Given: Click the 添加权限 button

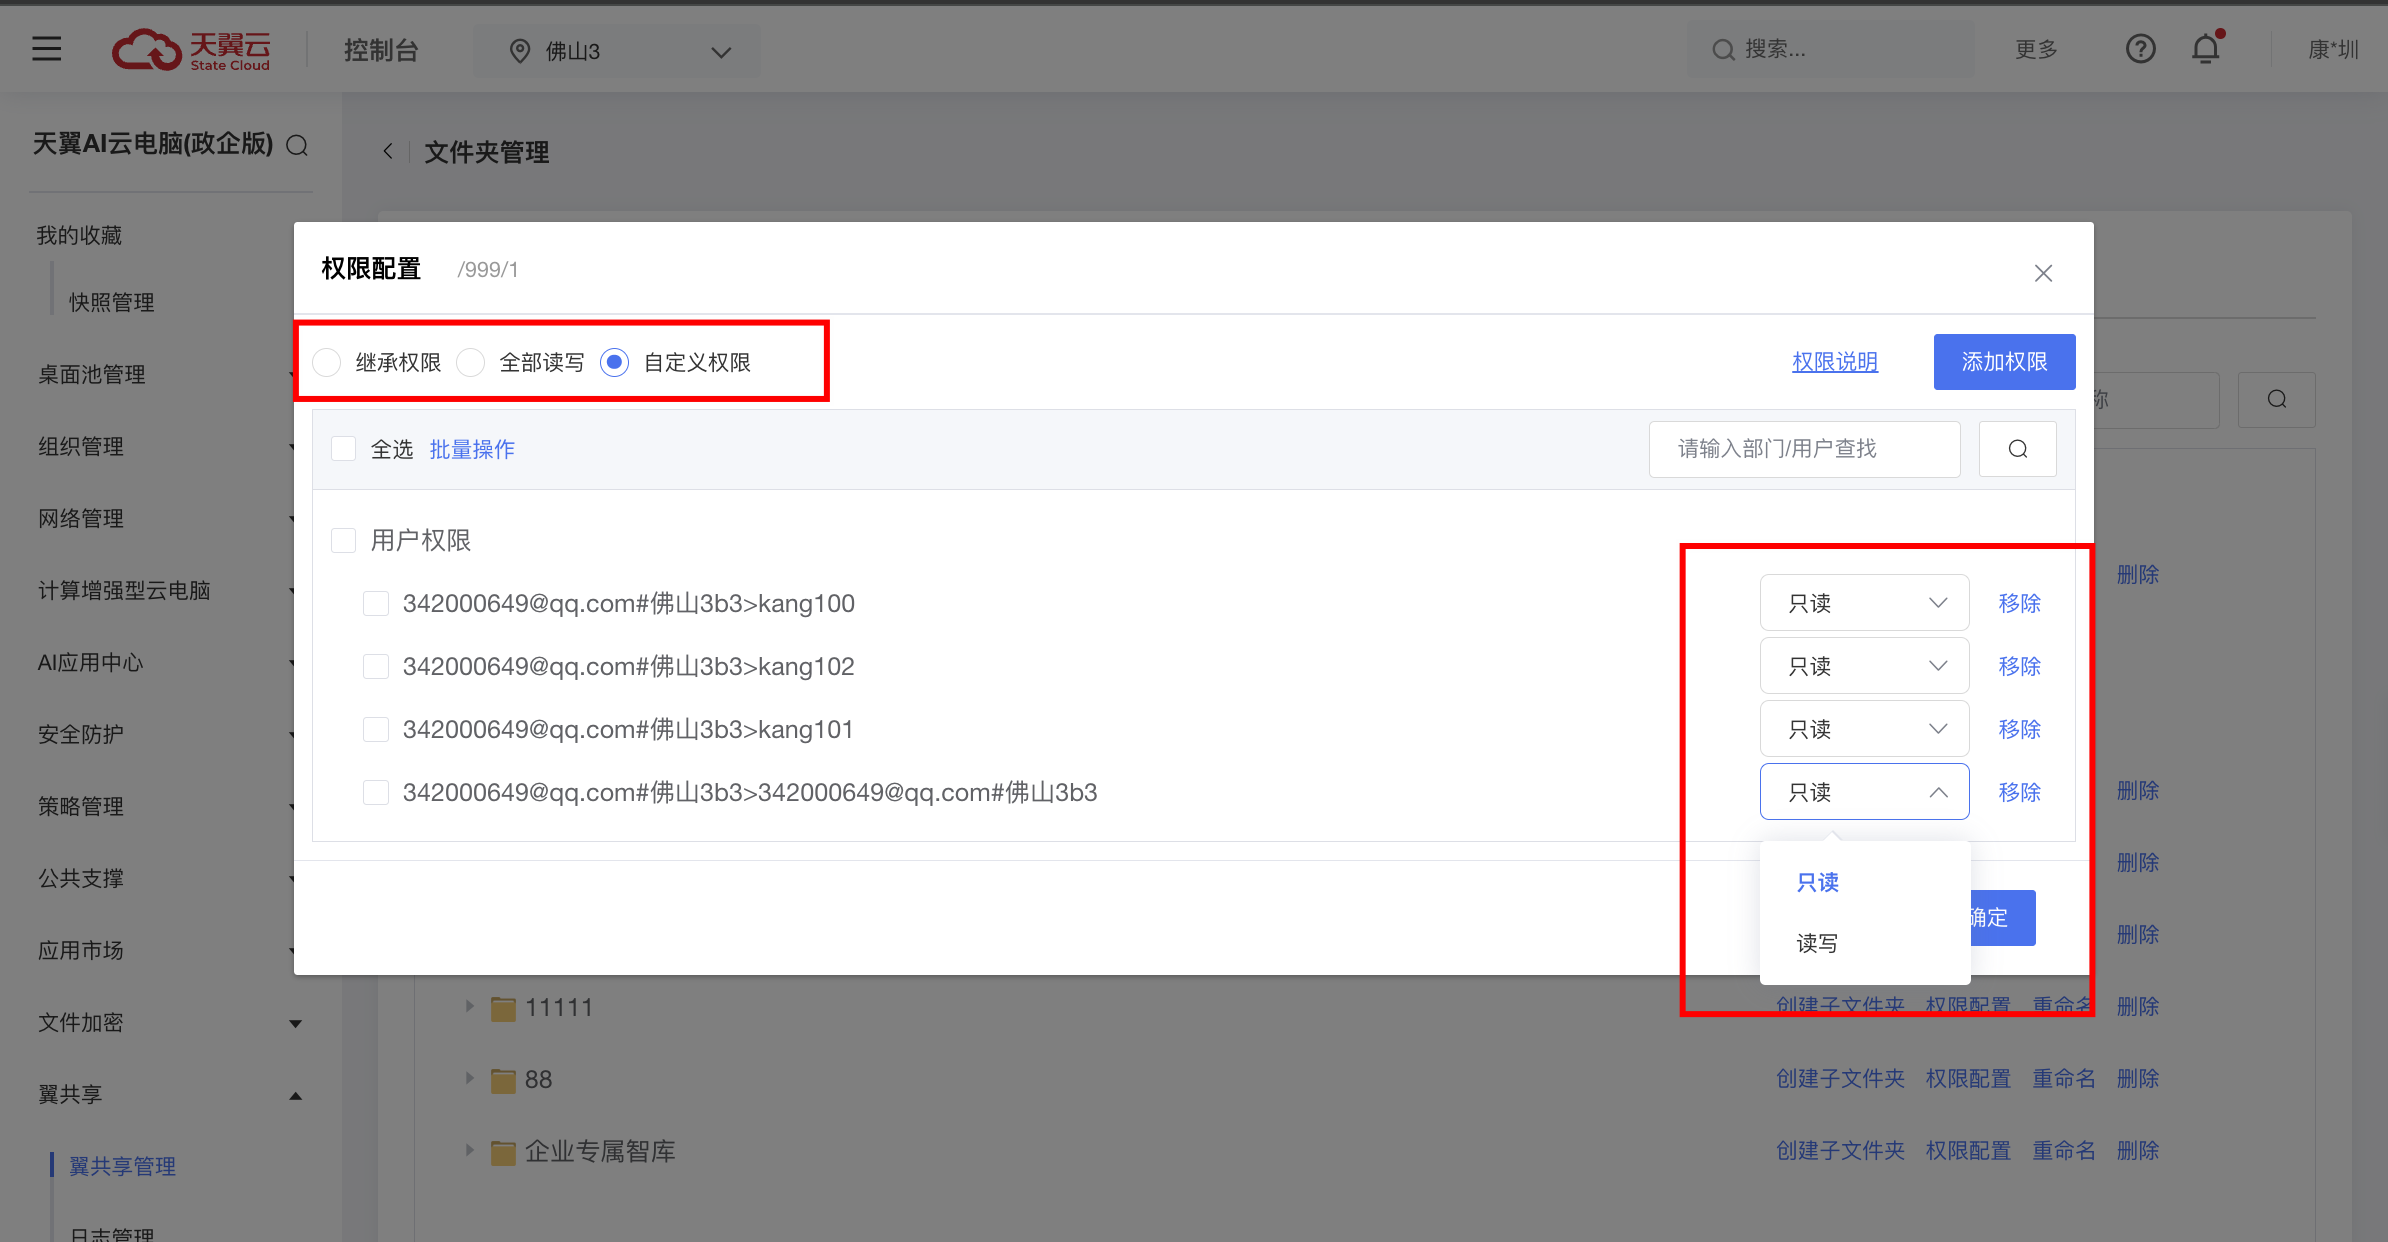Looking at the screenshot, I should click(x=2004, y=362).
